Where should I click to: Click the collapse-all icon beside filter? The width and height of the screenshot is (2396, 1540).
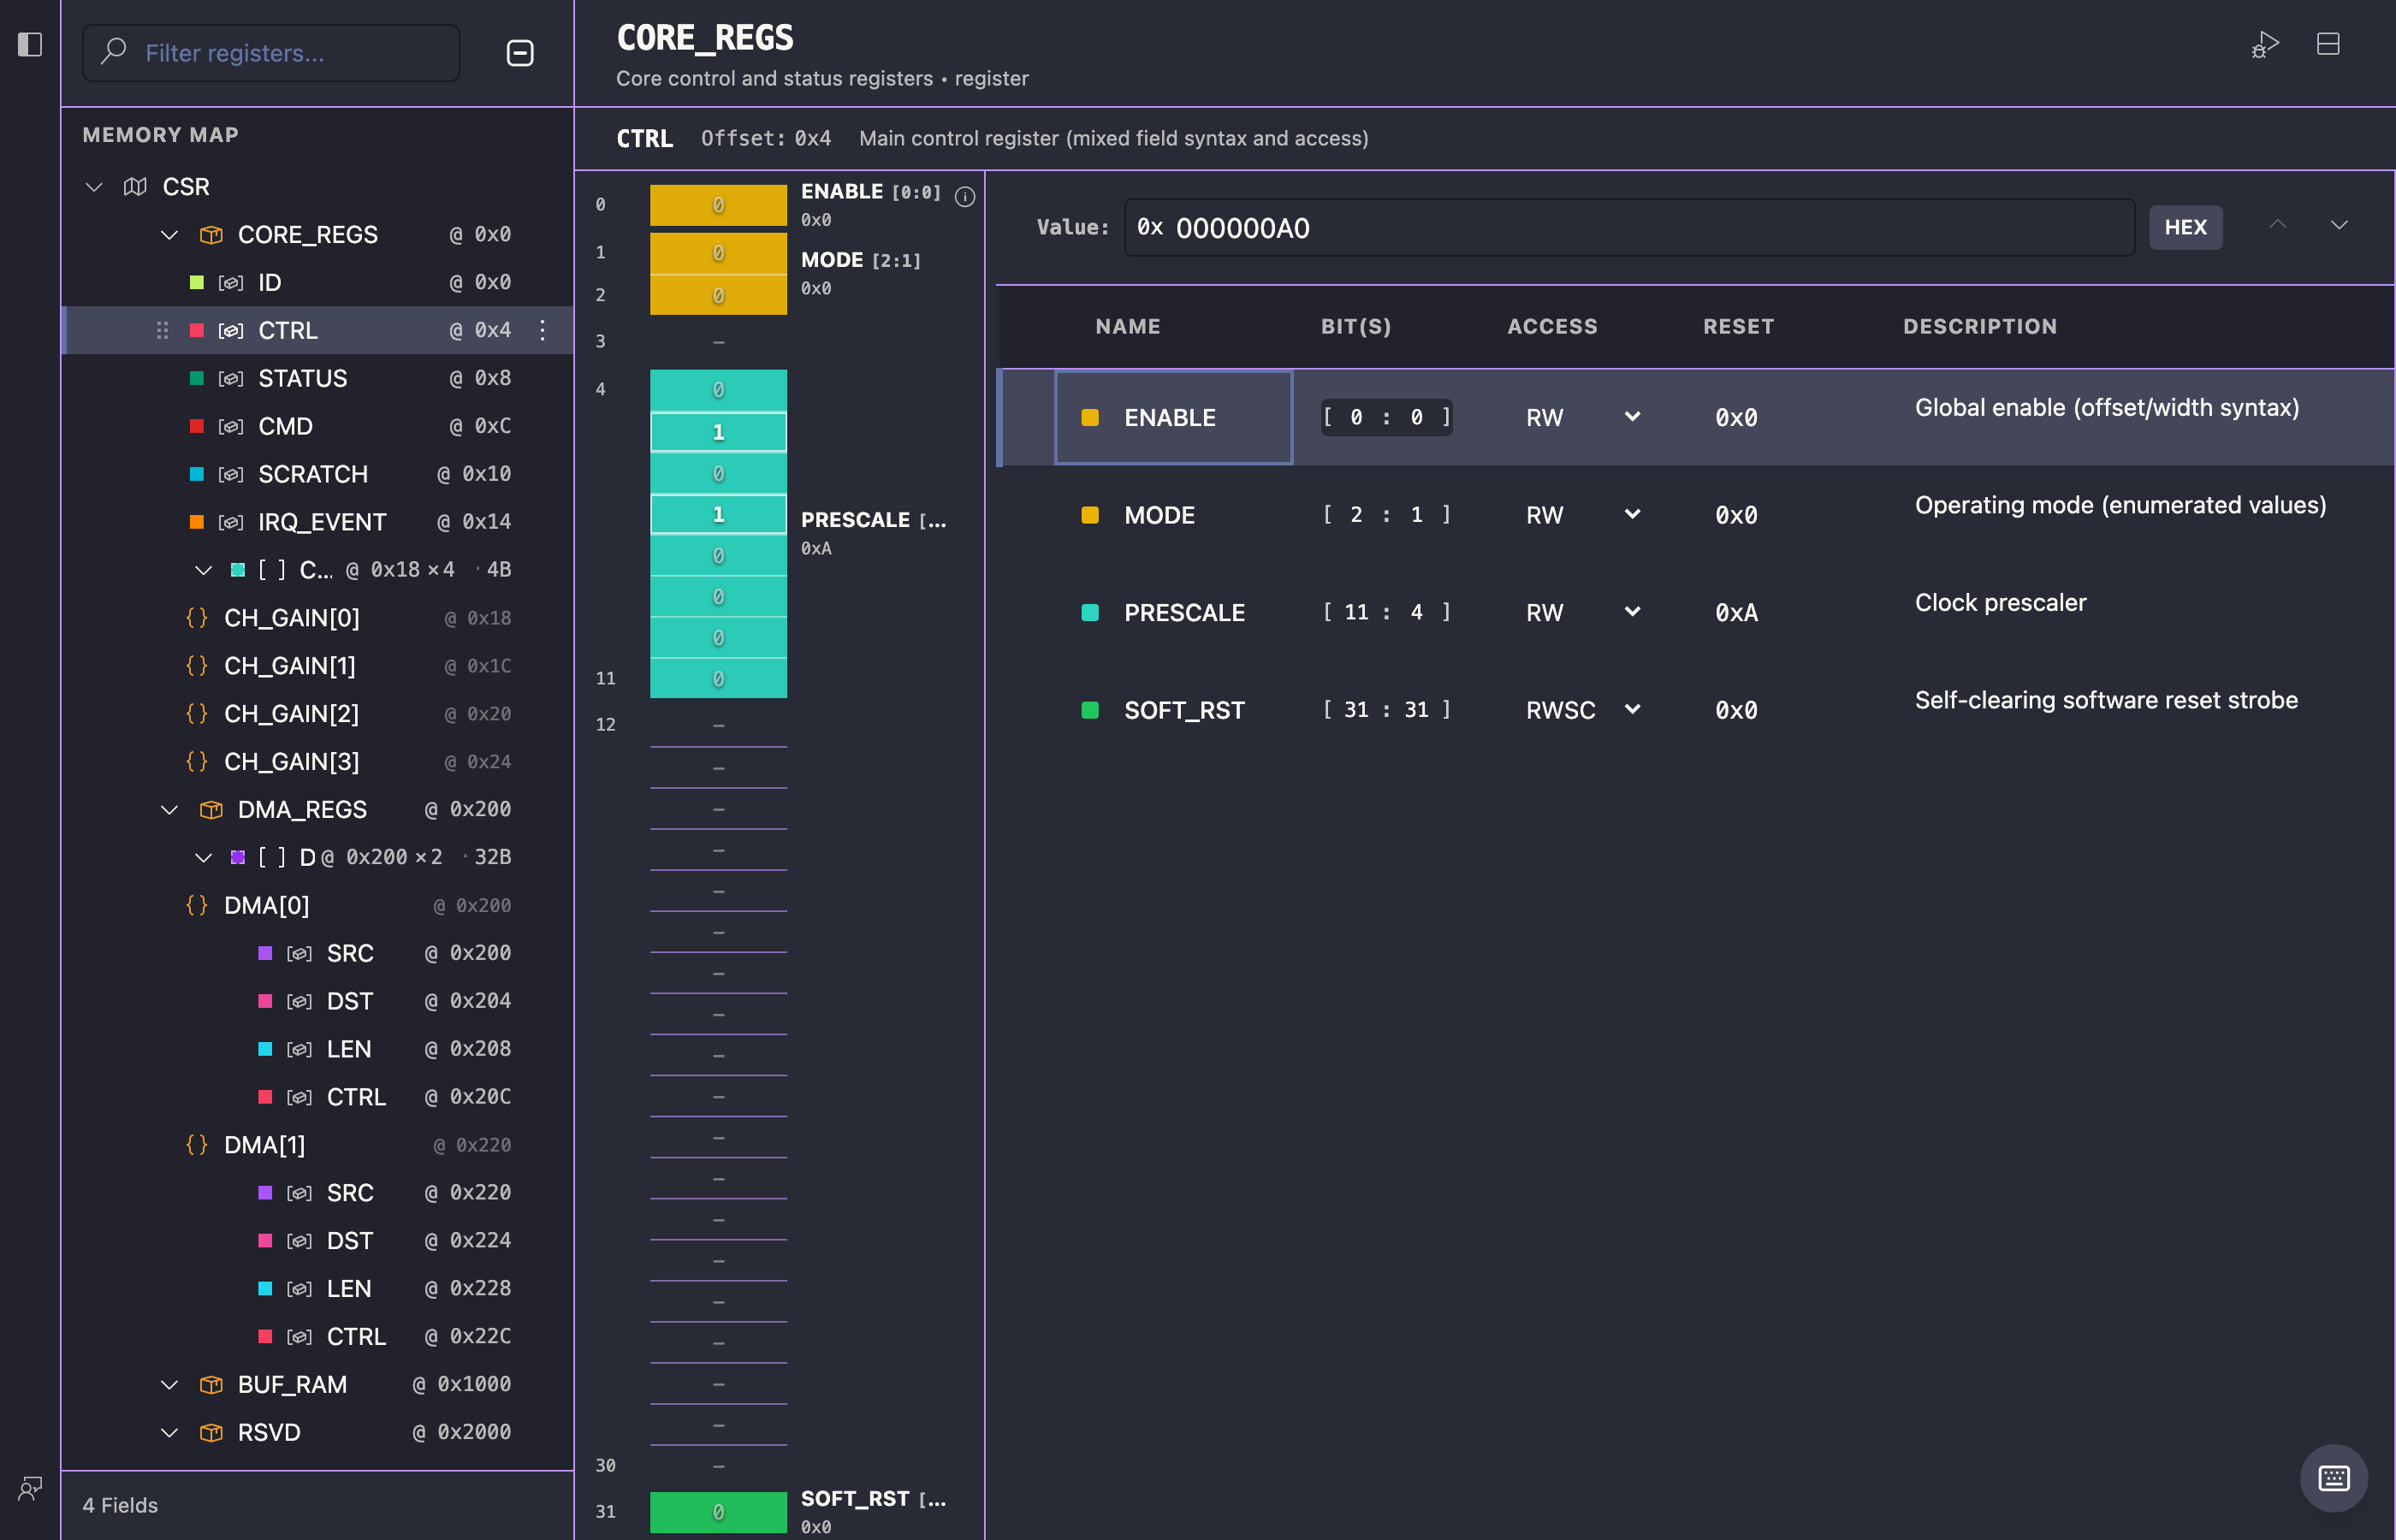pyautogui.click(x=520, y=53)
